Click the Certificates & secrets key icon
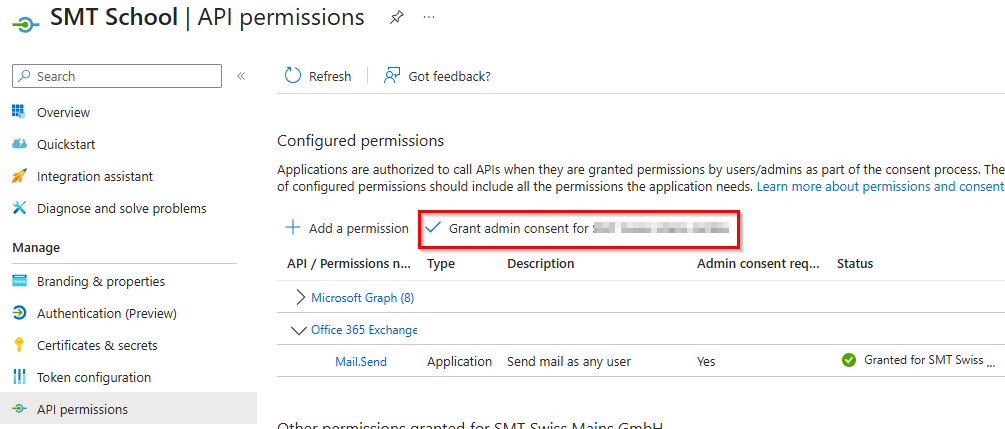 coord(19,345)
